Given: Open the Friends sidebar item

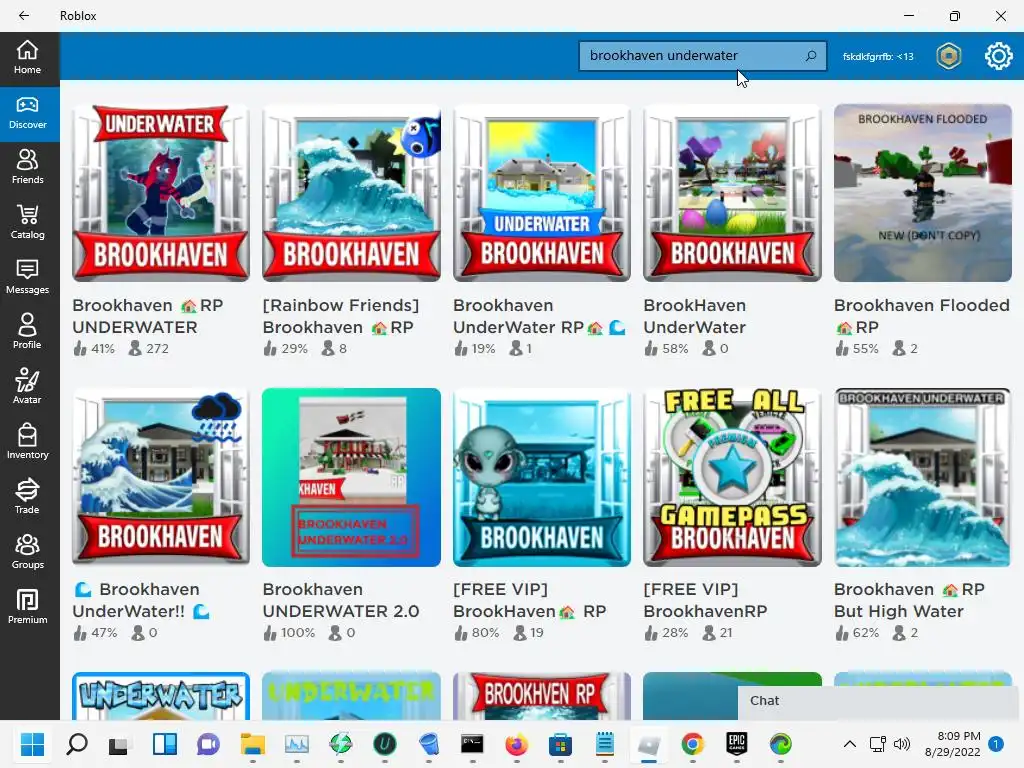Looking at the screenshot, I should 27,167.
